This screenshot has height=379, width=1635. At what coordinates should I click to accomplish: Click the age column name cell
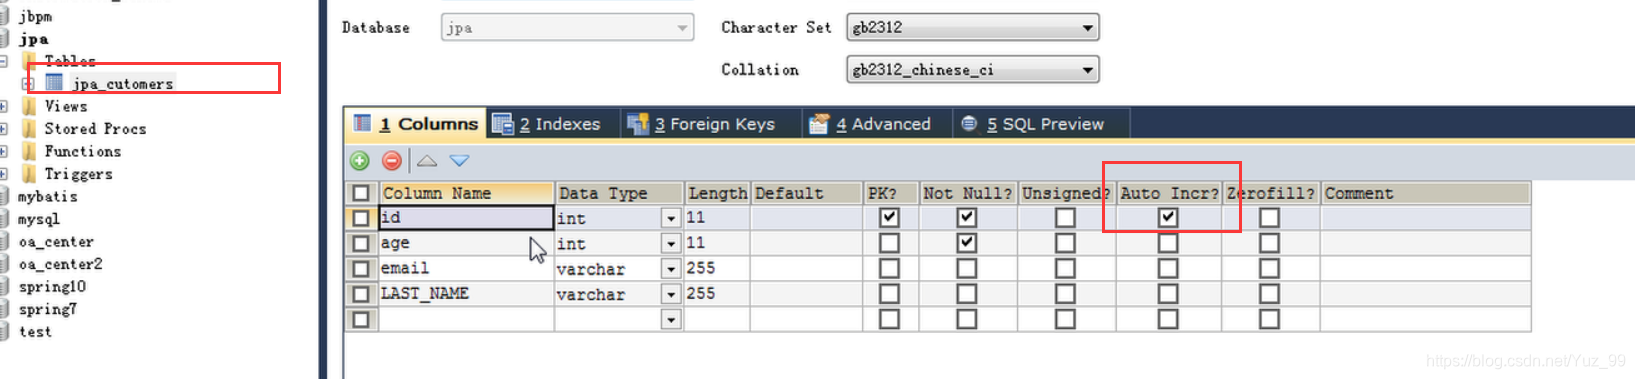coord(466,243)
